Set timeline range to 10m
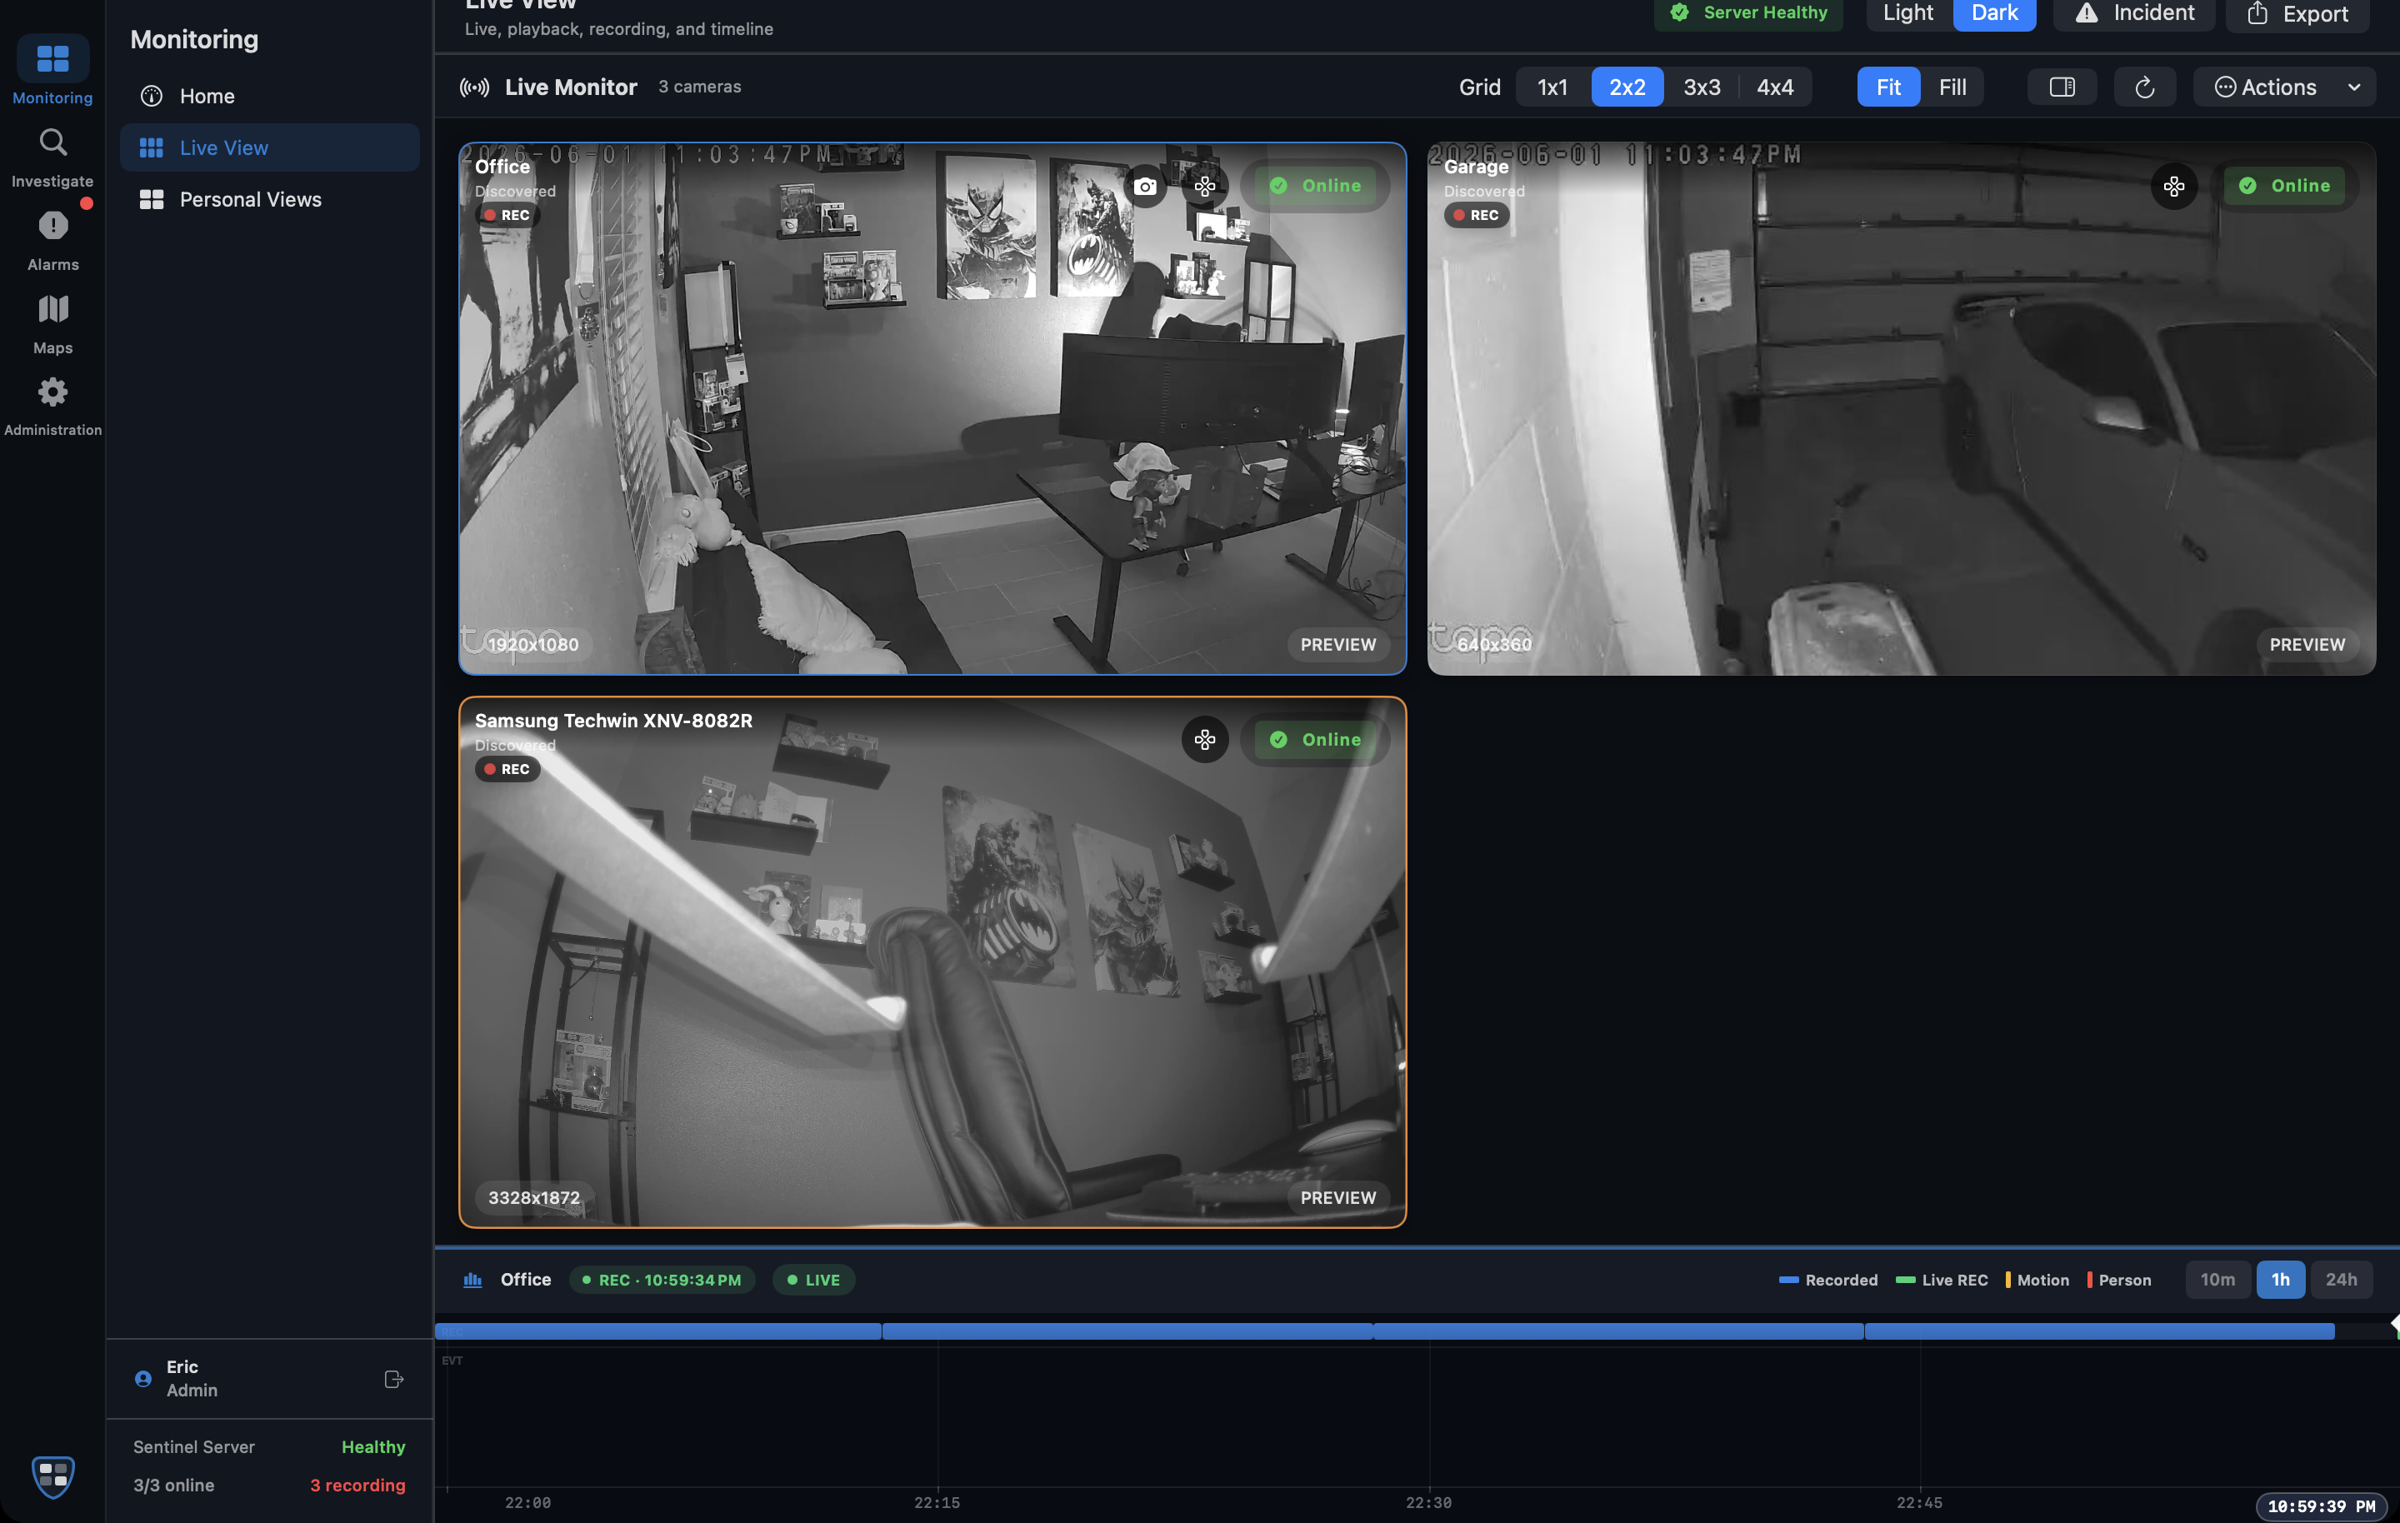2400x1523 pixels. [x=2217, y=1279]
